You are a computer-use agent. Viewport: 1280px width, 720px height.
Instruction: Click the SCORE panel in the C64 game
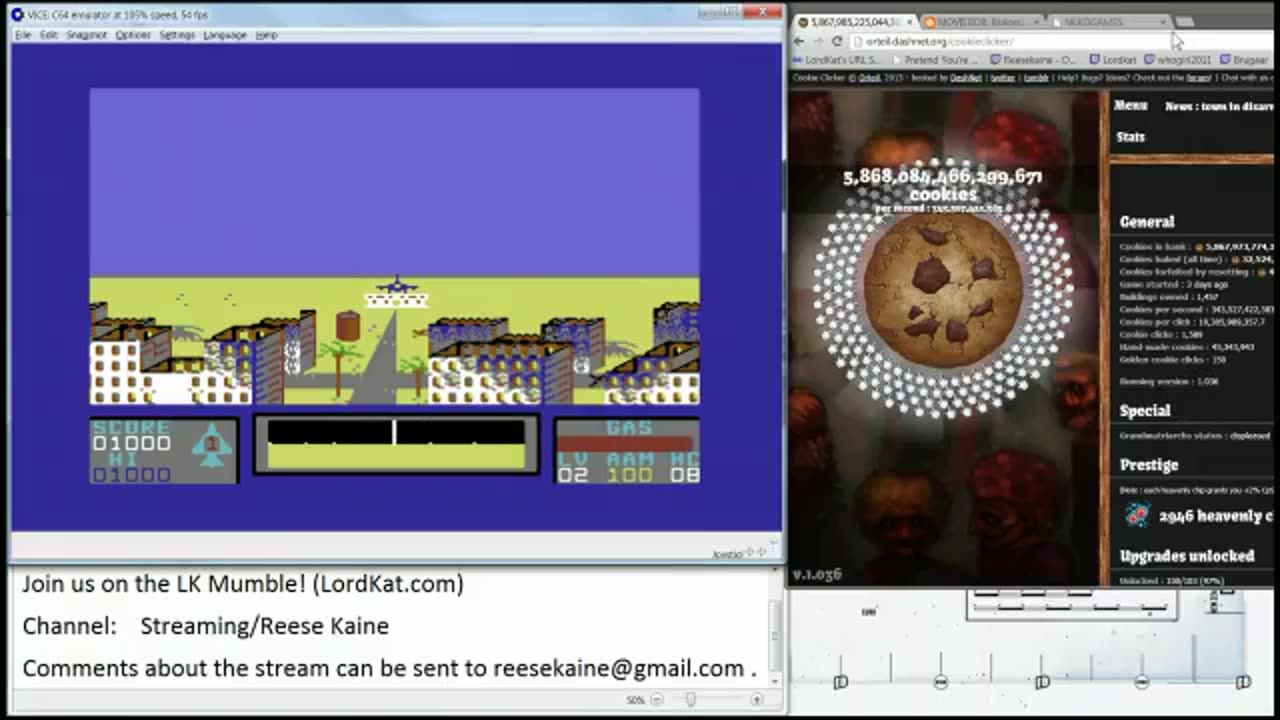pyautogui.click(x=164, y=450)
